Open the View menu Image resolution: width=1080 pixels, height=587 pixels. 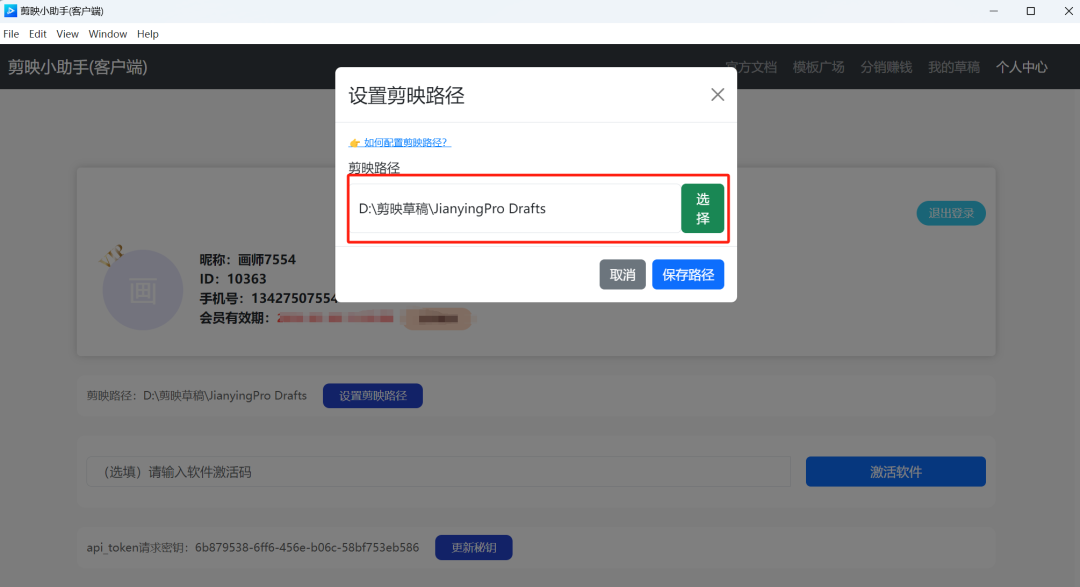(67, 33)
